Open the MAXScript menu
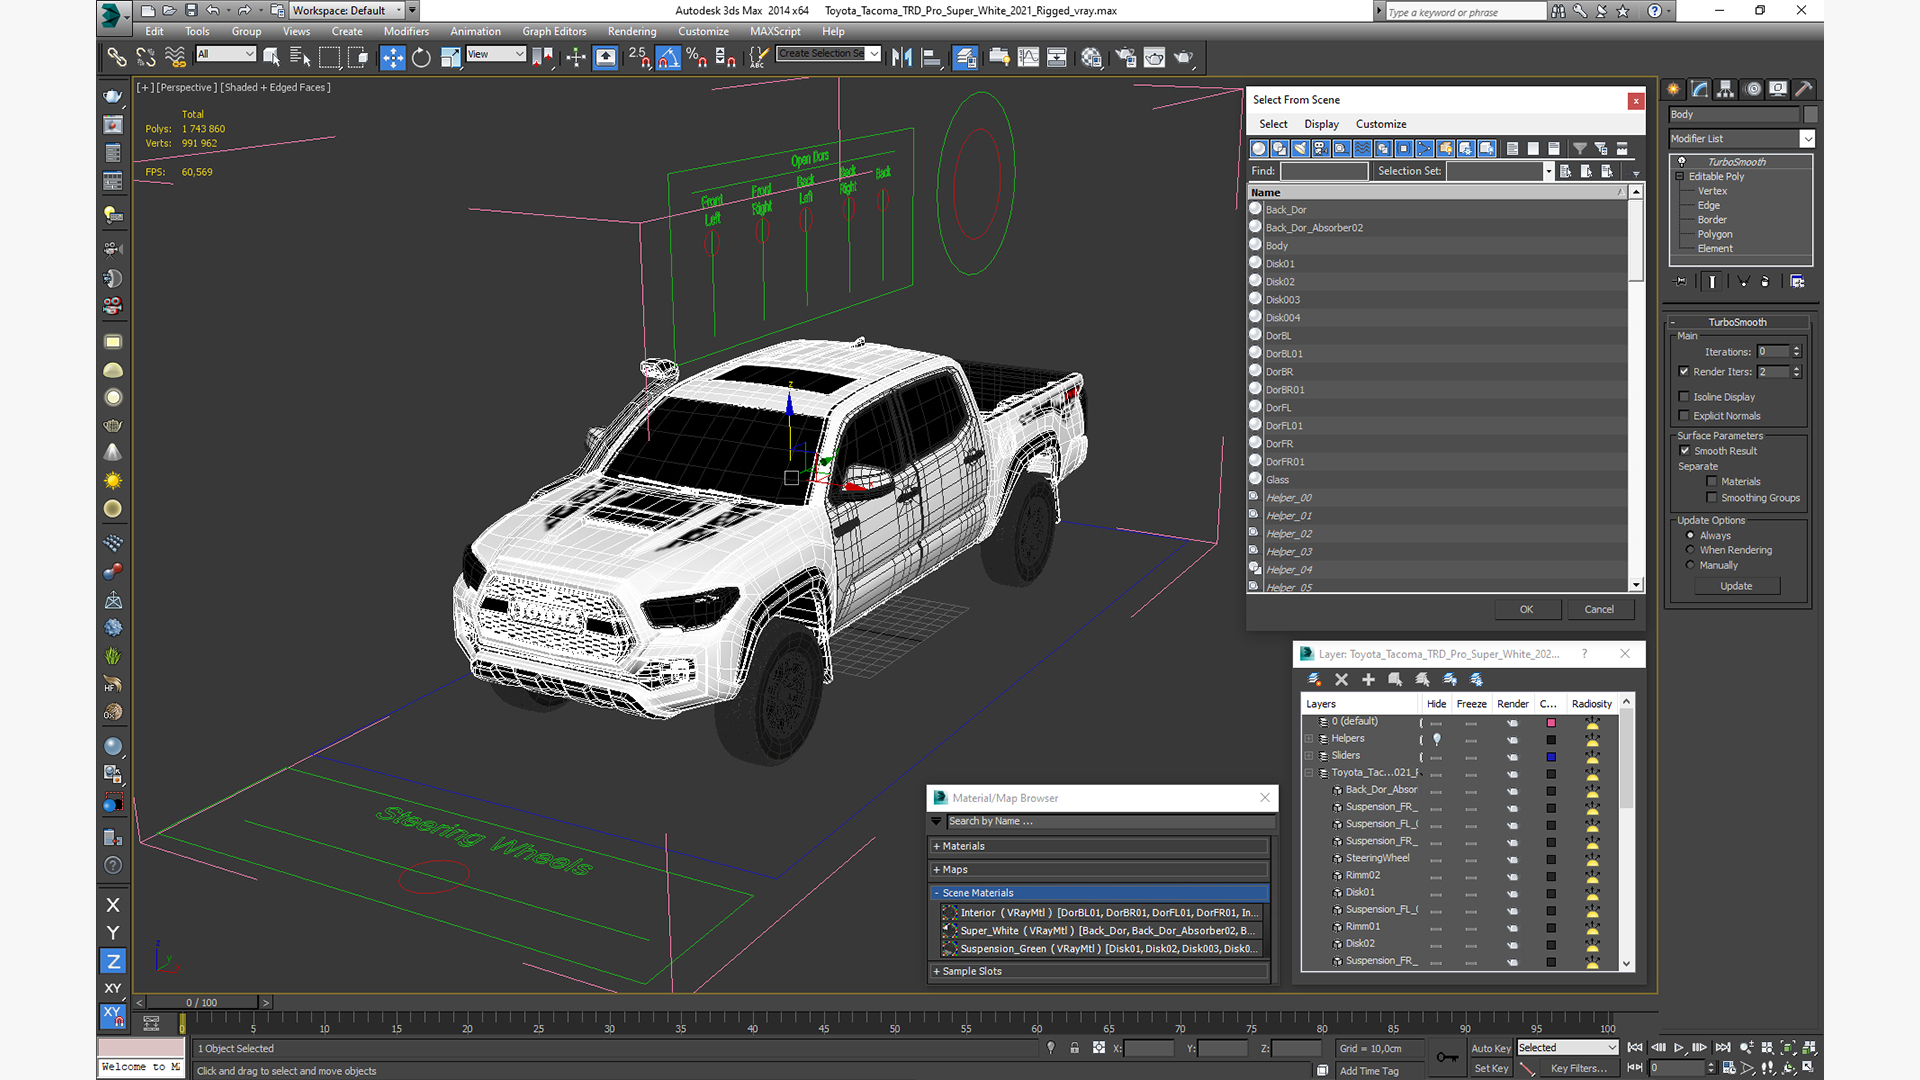The height and width of the screenshot is (1080, 1920). coord(775,32)
